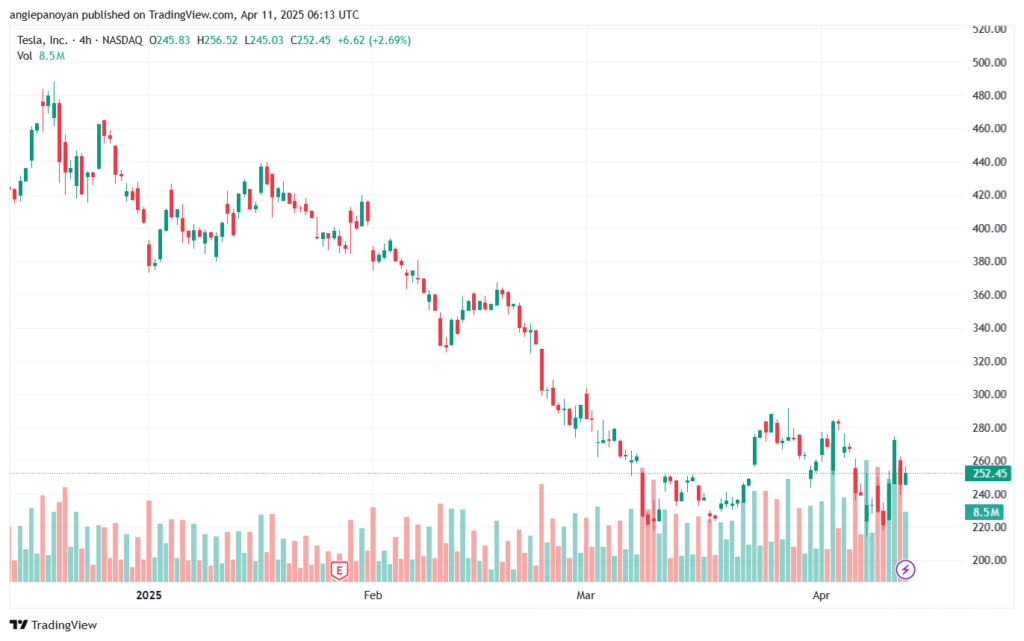Click the 300.00 price axis label
The image size is (1024, 641).
point(989,394)
